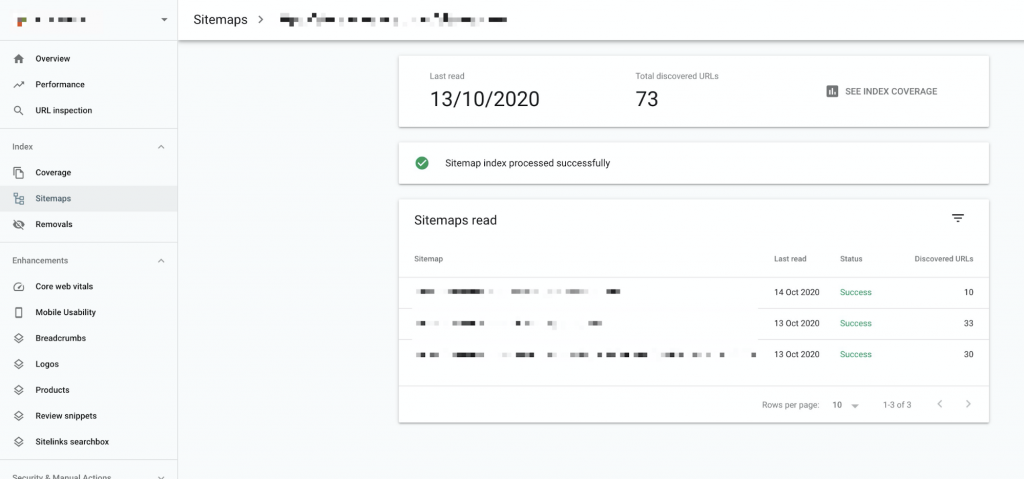Go to next page of sitemaps
1024x479 pixels.
968,405
